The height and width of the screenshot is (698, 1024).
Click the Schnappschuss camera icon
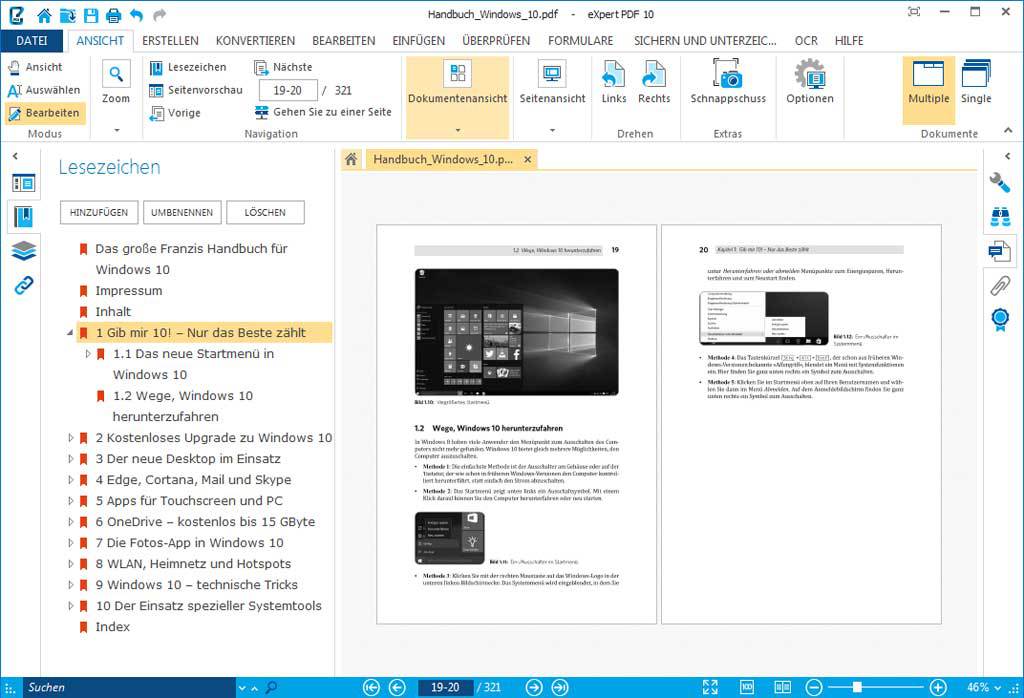pos(728,75)
